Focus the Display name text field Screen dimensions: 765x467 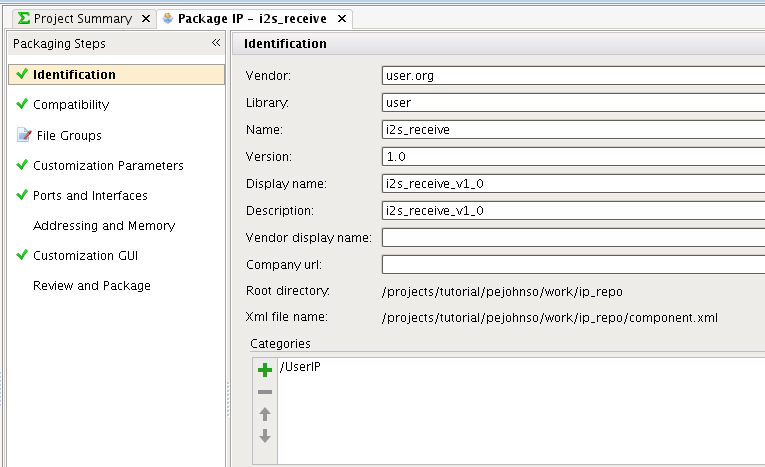572,184
